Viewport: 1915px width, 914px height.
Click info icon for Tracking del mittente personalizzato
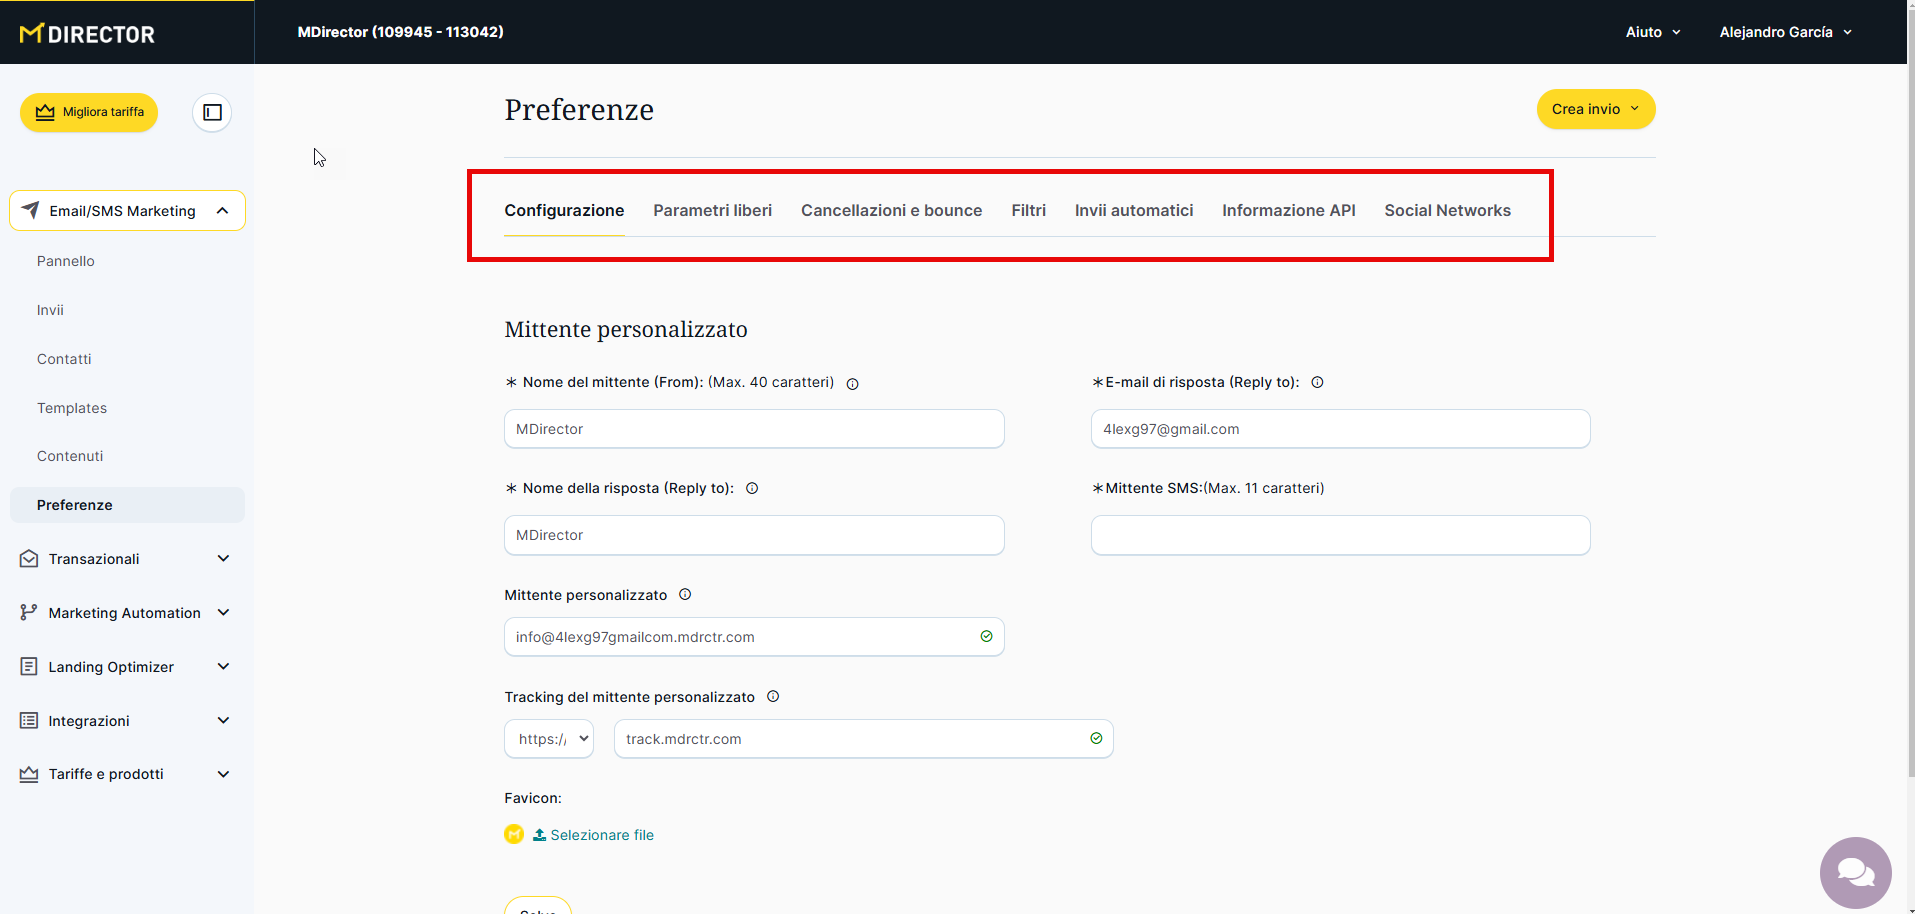[773, 697]
